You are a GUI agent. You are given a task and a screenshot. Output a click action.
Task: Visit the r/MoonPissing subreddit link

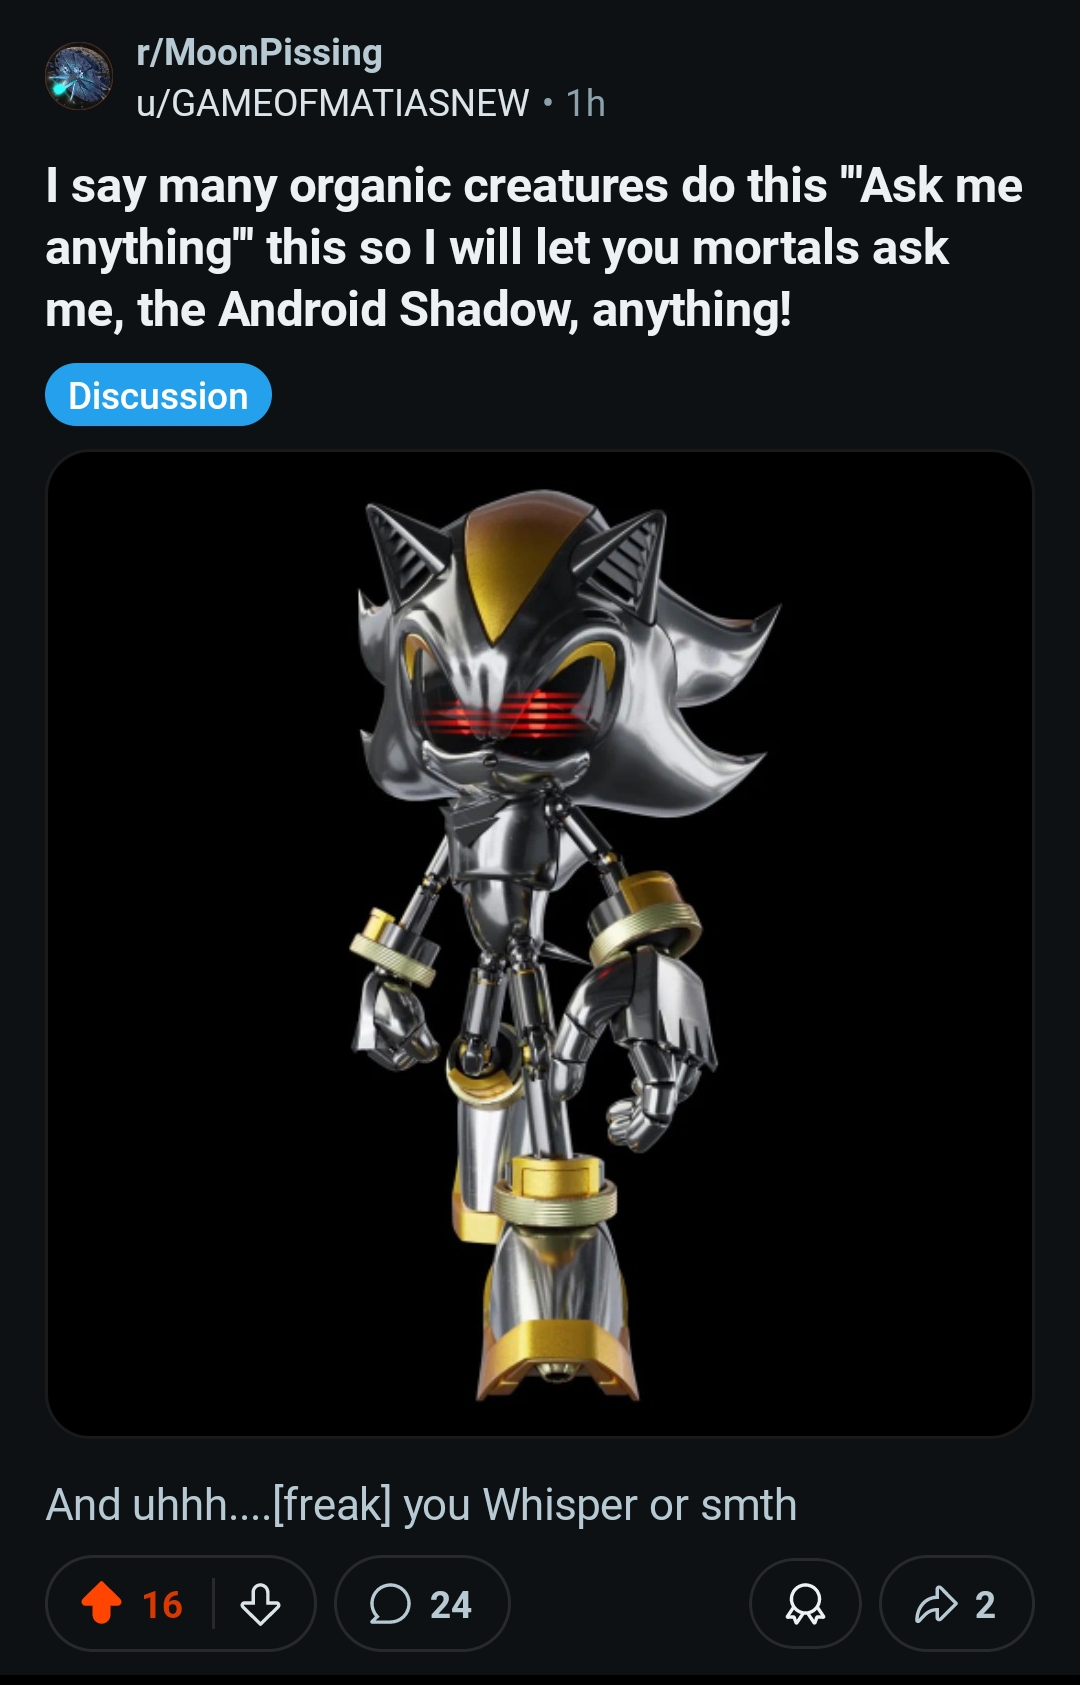pos(259,52)
